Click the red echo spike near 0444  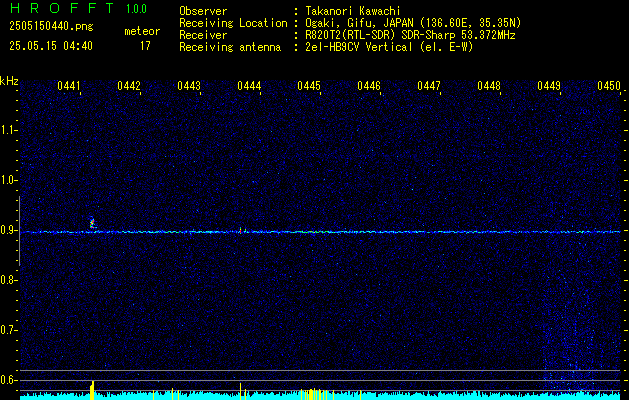(240, 230)
